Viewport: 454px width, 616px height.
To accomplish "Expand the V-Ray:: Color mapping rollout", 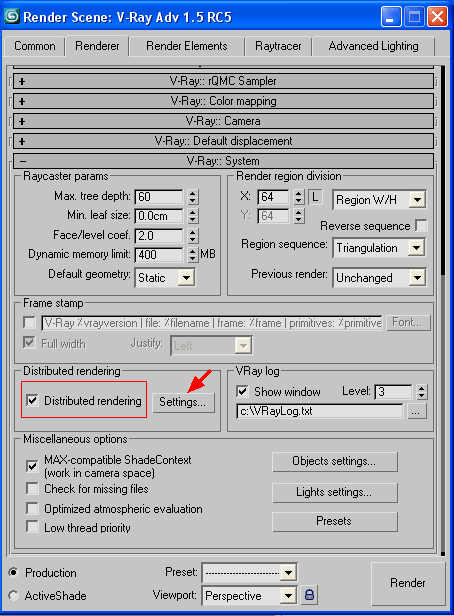I will [223, 101].
